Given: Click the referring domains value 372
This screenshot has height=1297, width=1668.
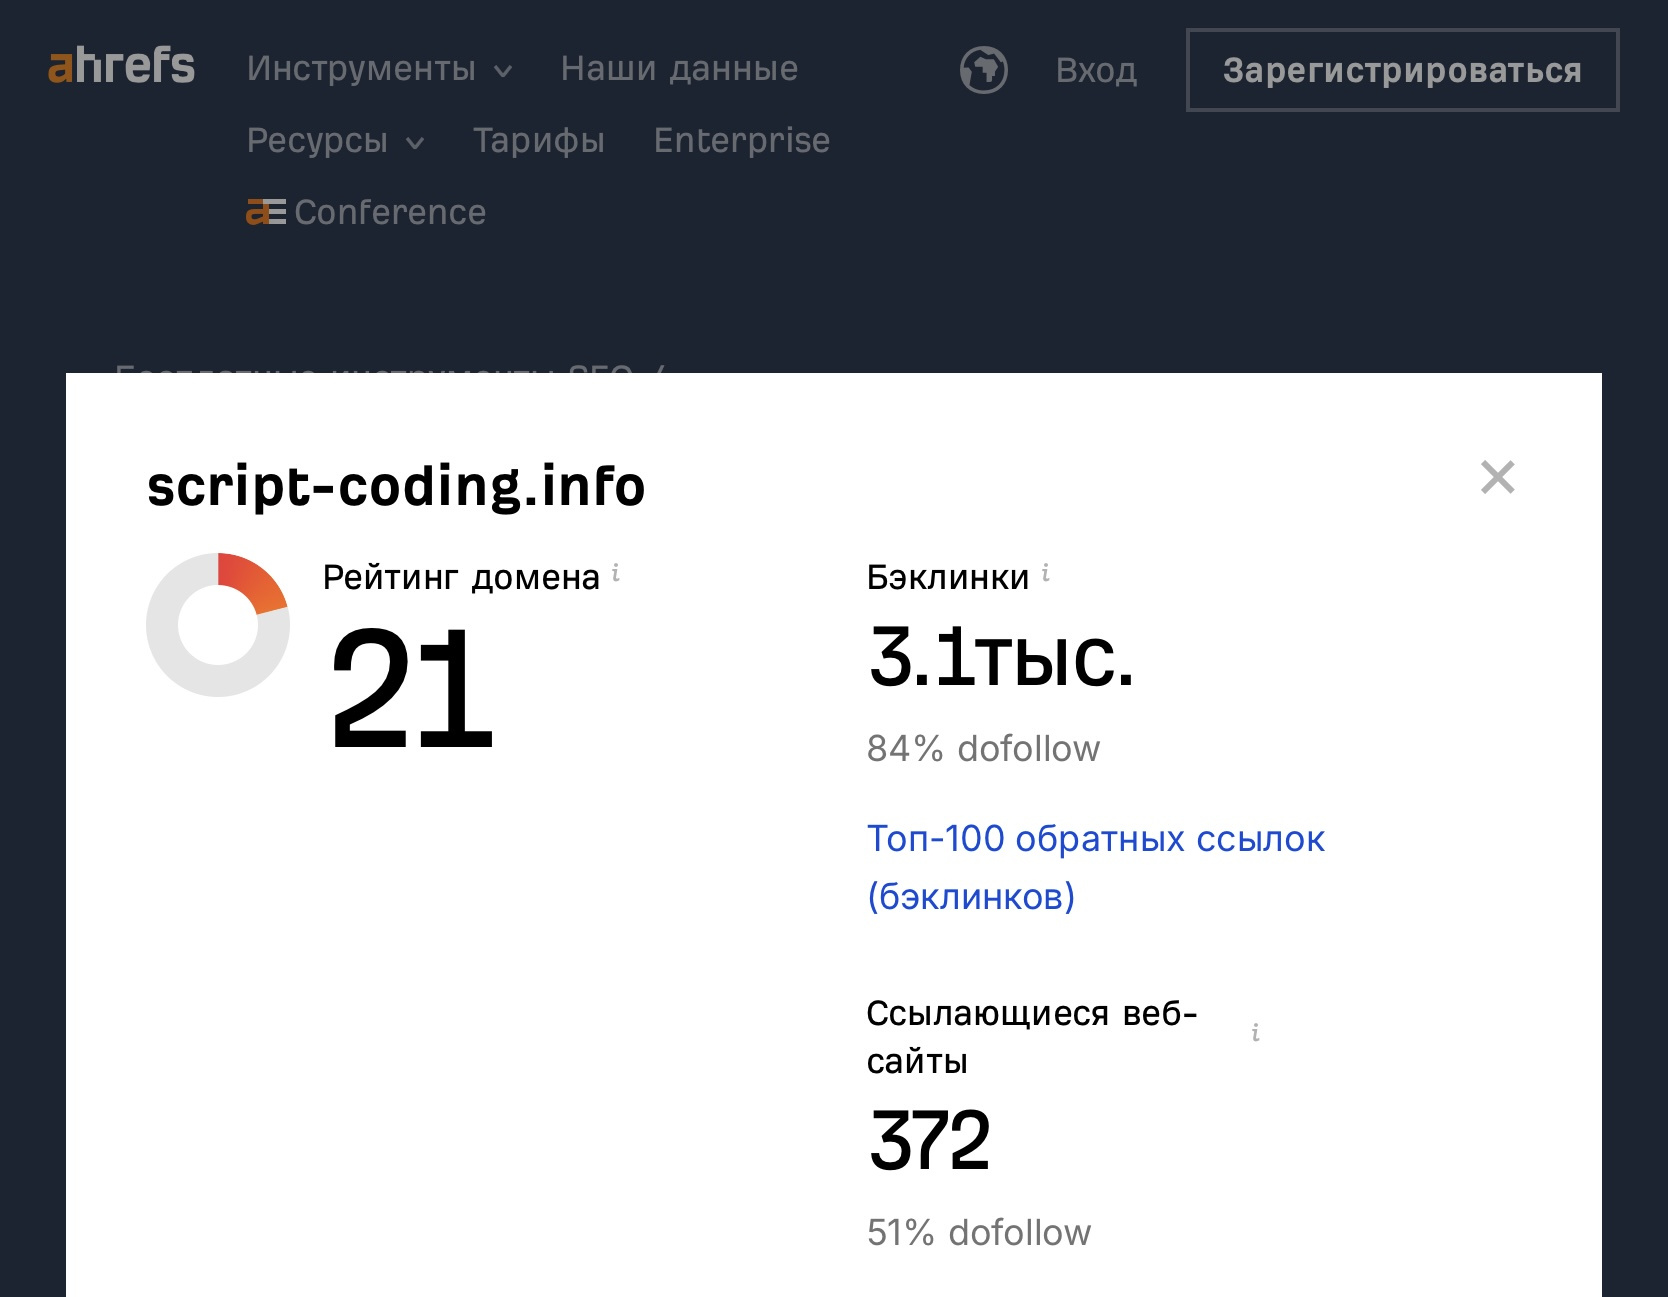Looking at the screenshot, I should [x=929, y=1141].
